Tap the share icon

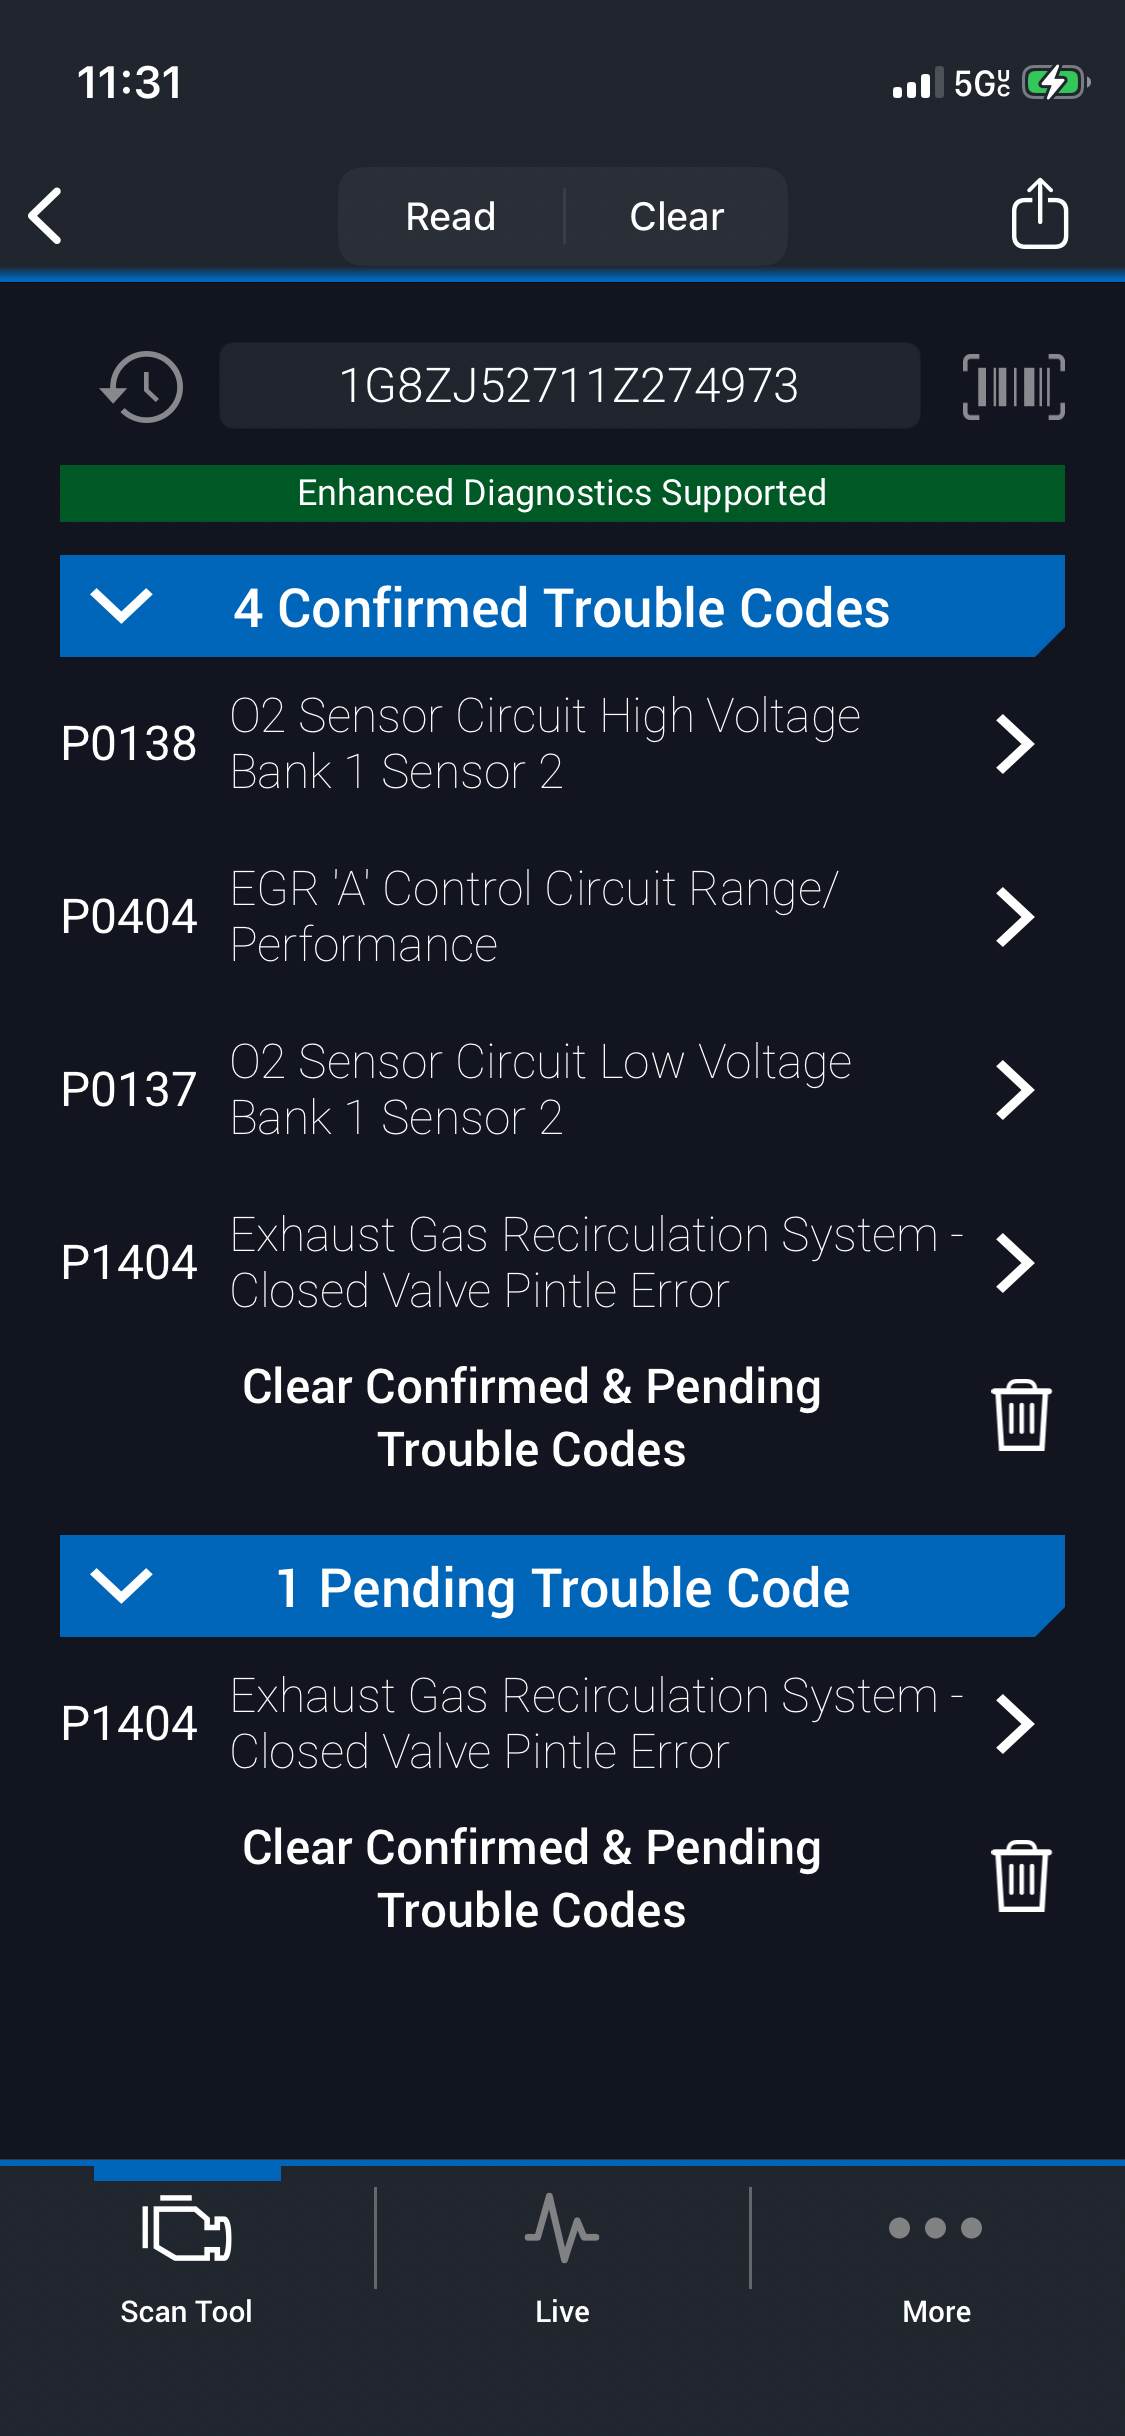(1039, 214)
